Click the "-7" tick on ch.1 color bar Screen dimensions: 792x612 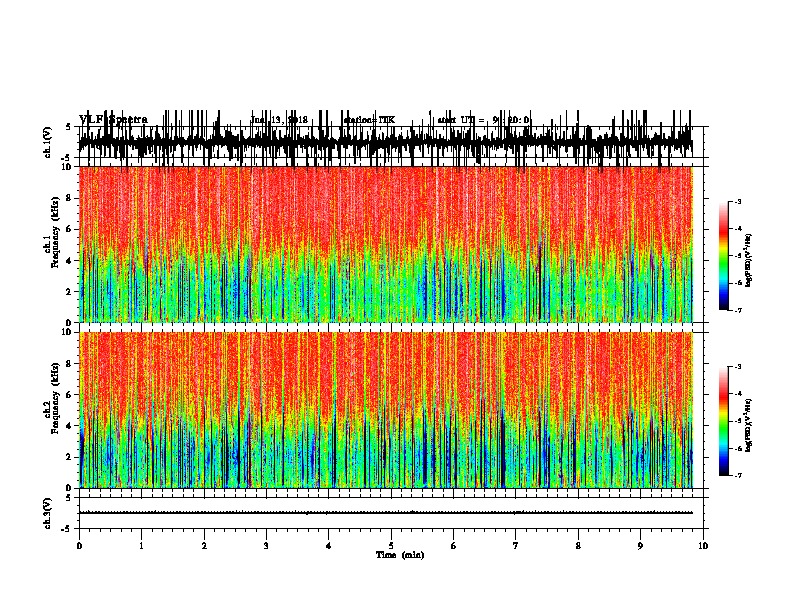click(737, 310)
